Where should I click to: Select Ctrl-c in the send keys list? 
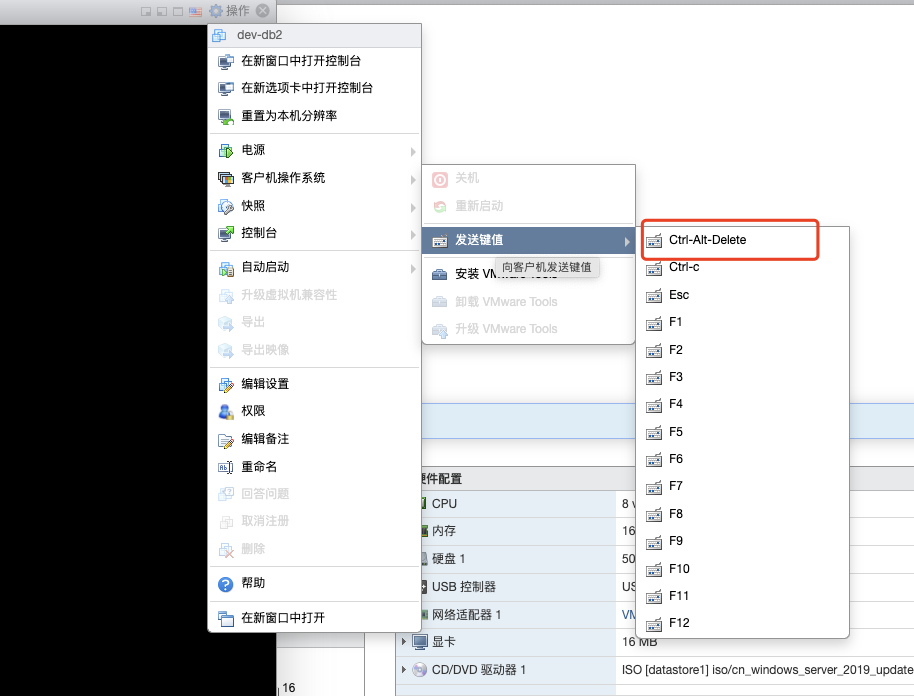(x=684, y=267)
